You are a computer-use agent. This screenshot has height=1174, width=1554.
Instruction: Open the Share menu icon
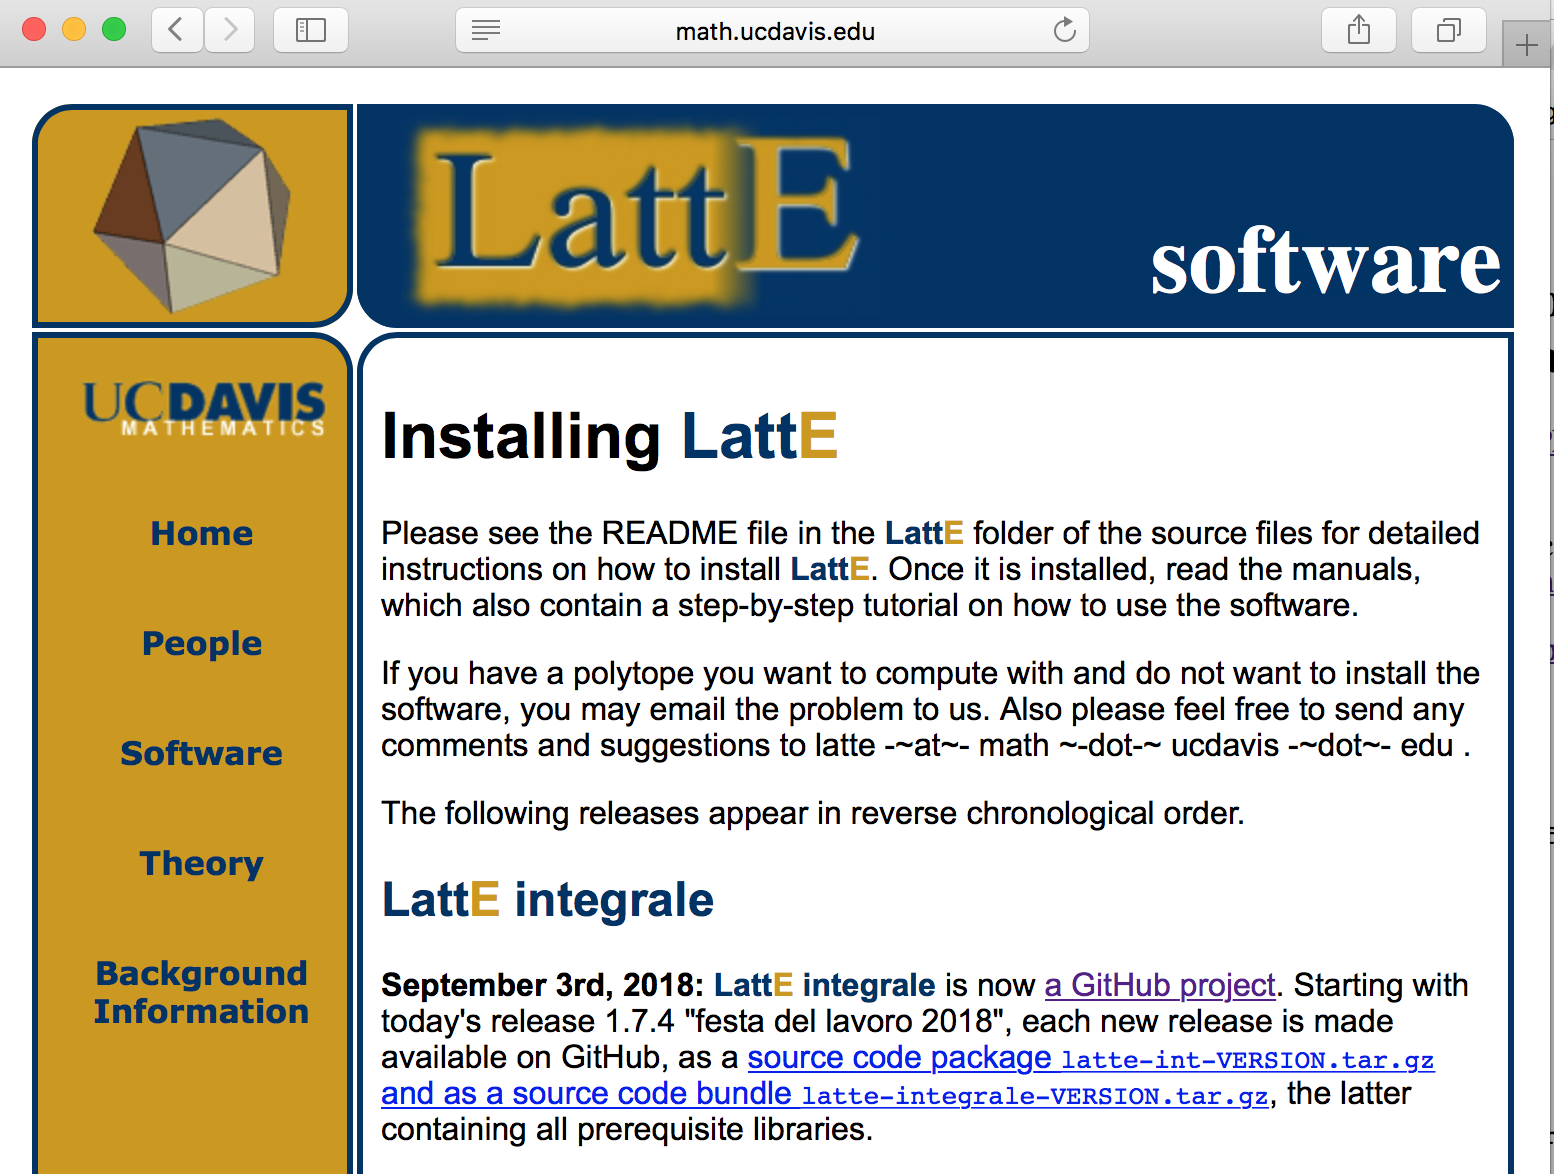tap(1358, 30)
